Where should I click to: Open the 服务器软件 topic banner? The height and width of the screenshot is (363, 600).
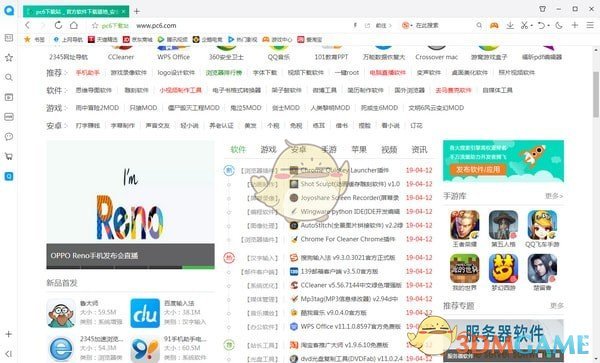(x=503, y=340)
